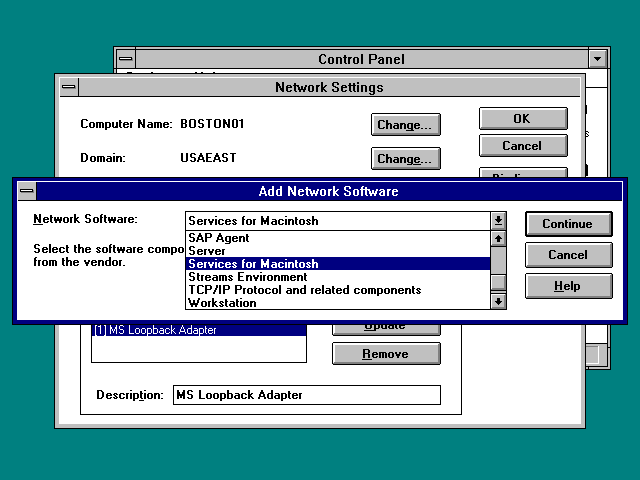
Task: Open the Network Software dropdown arrow
Action: (x=498, y=221)
